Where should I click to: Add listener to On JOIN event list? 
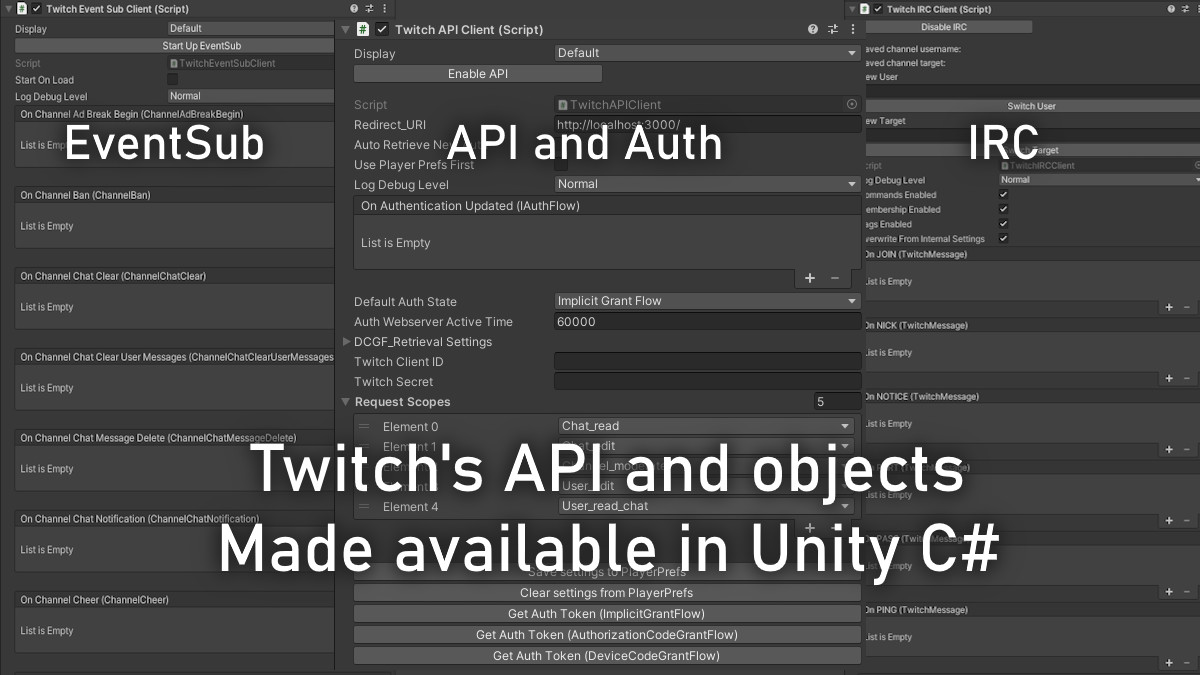click(x=1169, y=307)
